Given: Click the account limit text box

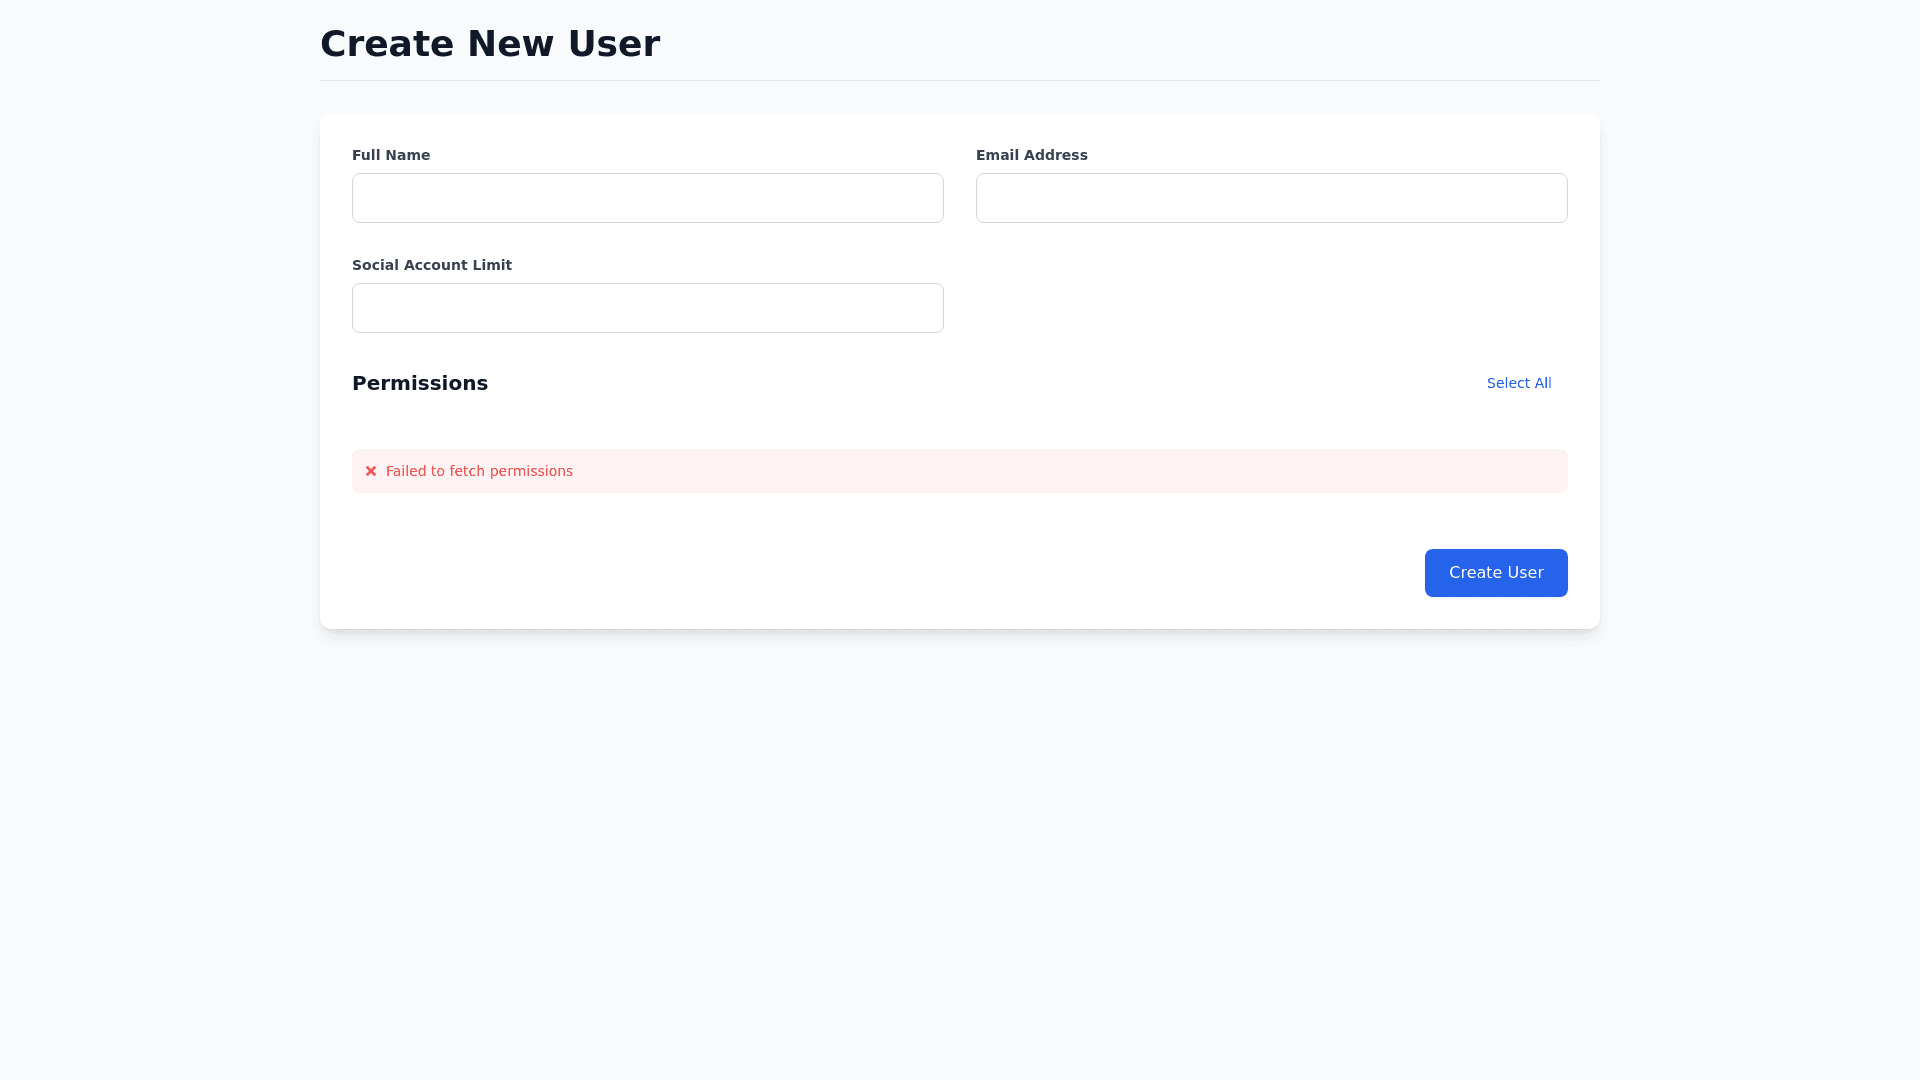Looking at the screenshot, I should pyautogui.click(x=647, y=308).
